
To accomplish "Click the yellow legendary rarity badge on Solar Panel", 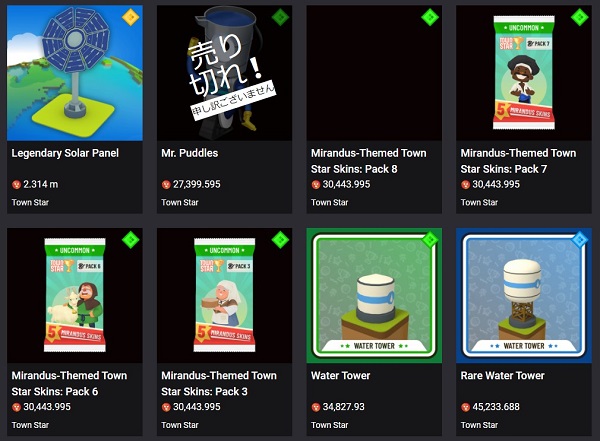I will click(x=130, y=17).
